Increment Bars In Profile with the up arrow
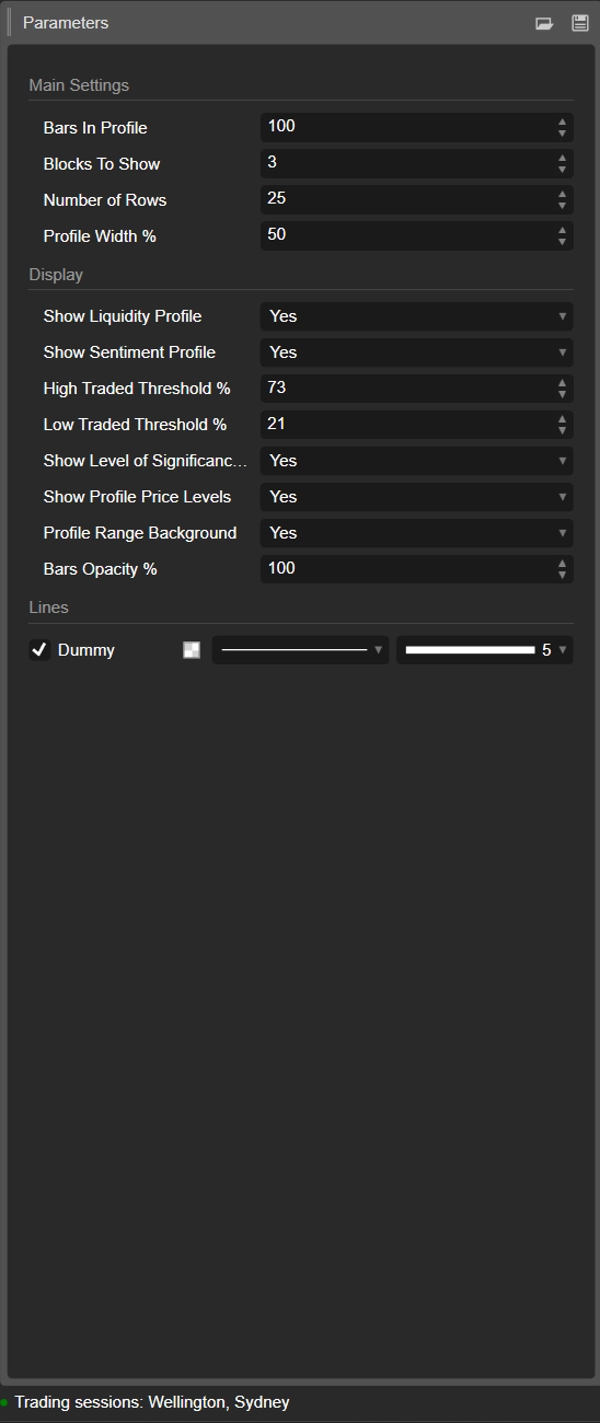The image size is (600, 1423). [562, 122]
